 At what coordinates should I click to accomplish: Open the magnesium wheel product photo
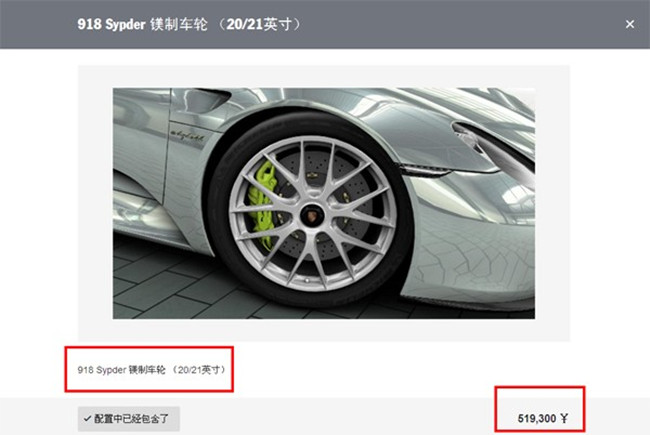324,203
